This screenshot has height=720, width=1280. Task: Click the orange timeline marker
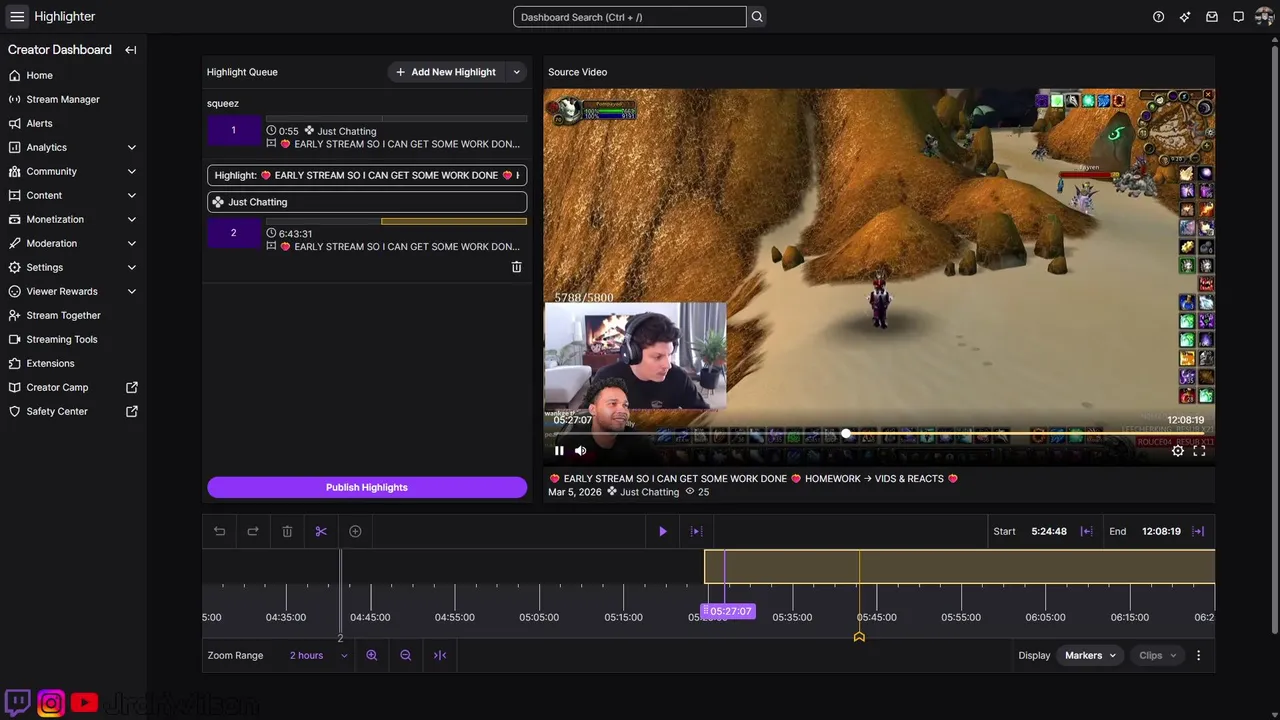pyautogui.click(x=859, y=637)
